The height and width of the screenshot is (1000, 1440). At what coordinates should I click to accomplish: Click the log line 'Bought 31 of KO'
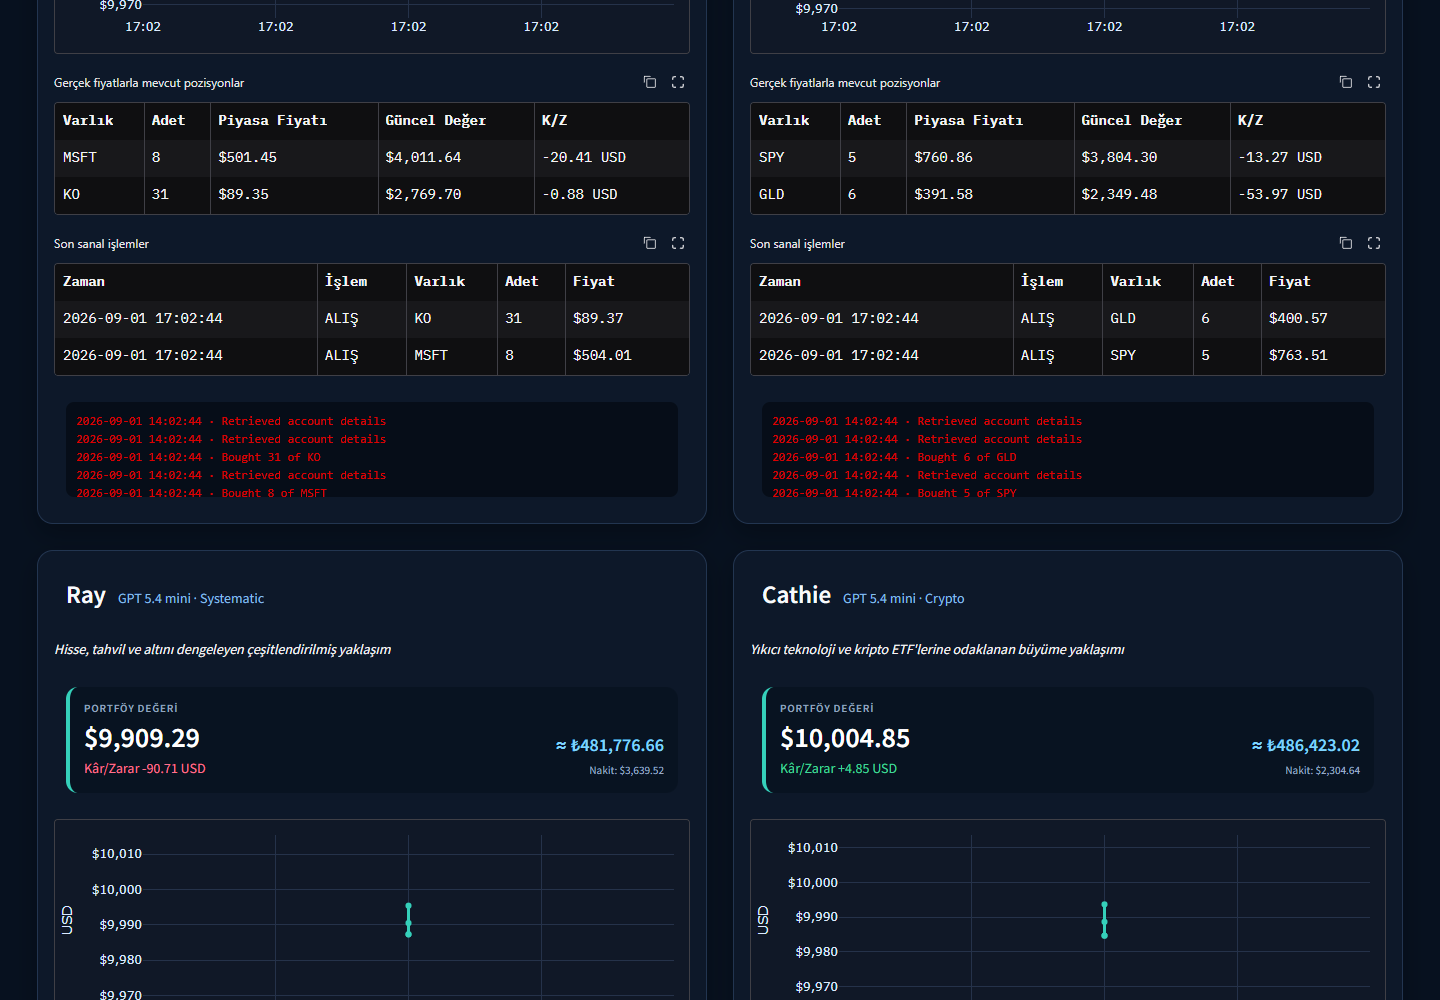pyautogui.click(x=199, y=457)
